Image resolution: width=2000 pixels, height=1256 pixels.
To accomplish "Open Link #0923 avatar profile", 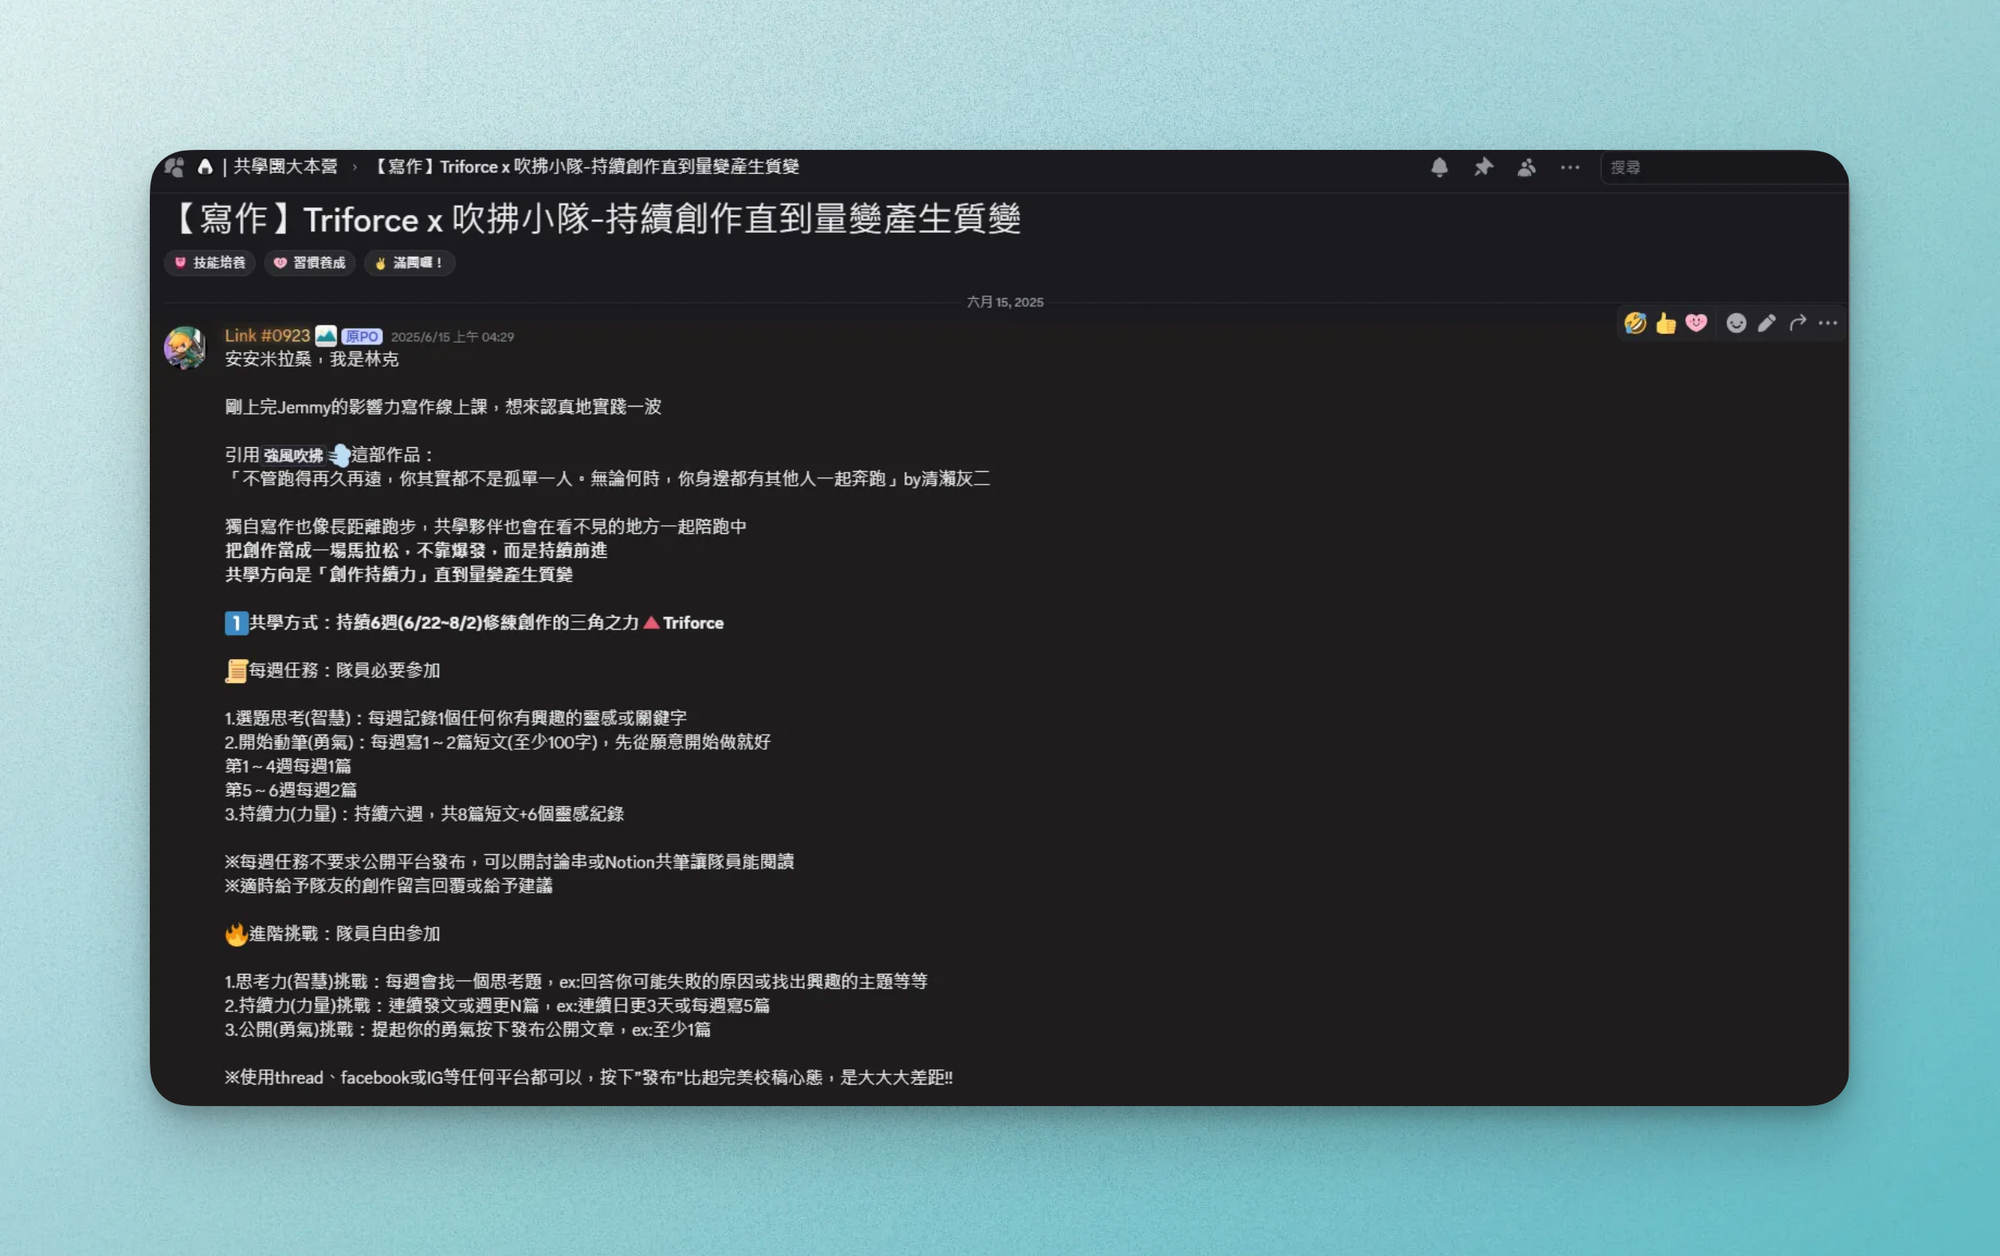I will 185,348.
